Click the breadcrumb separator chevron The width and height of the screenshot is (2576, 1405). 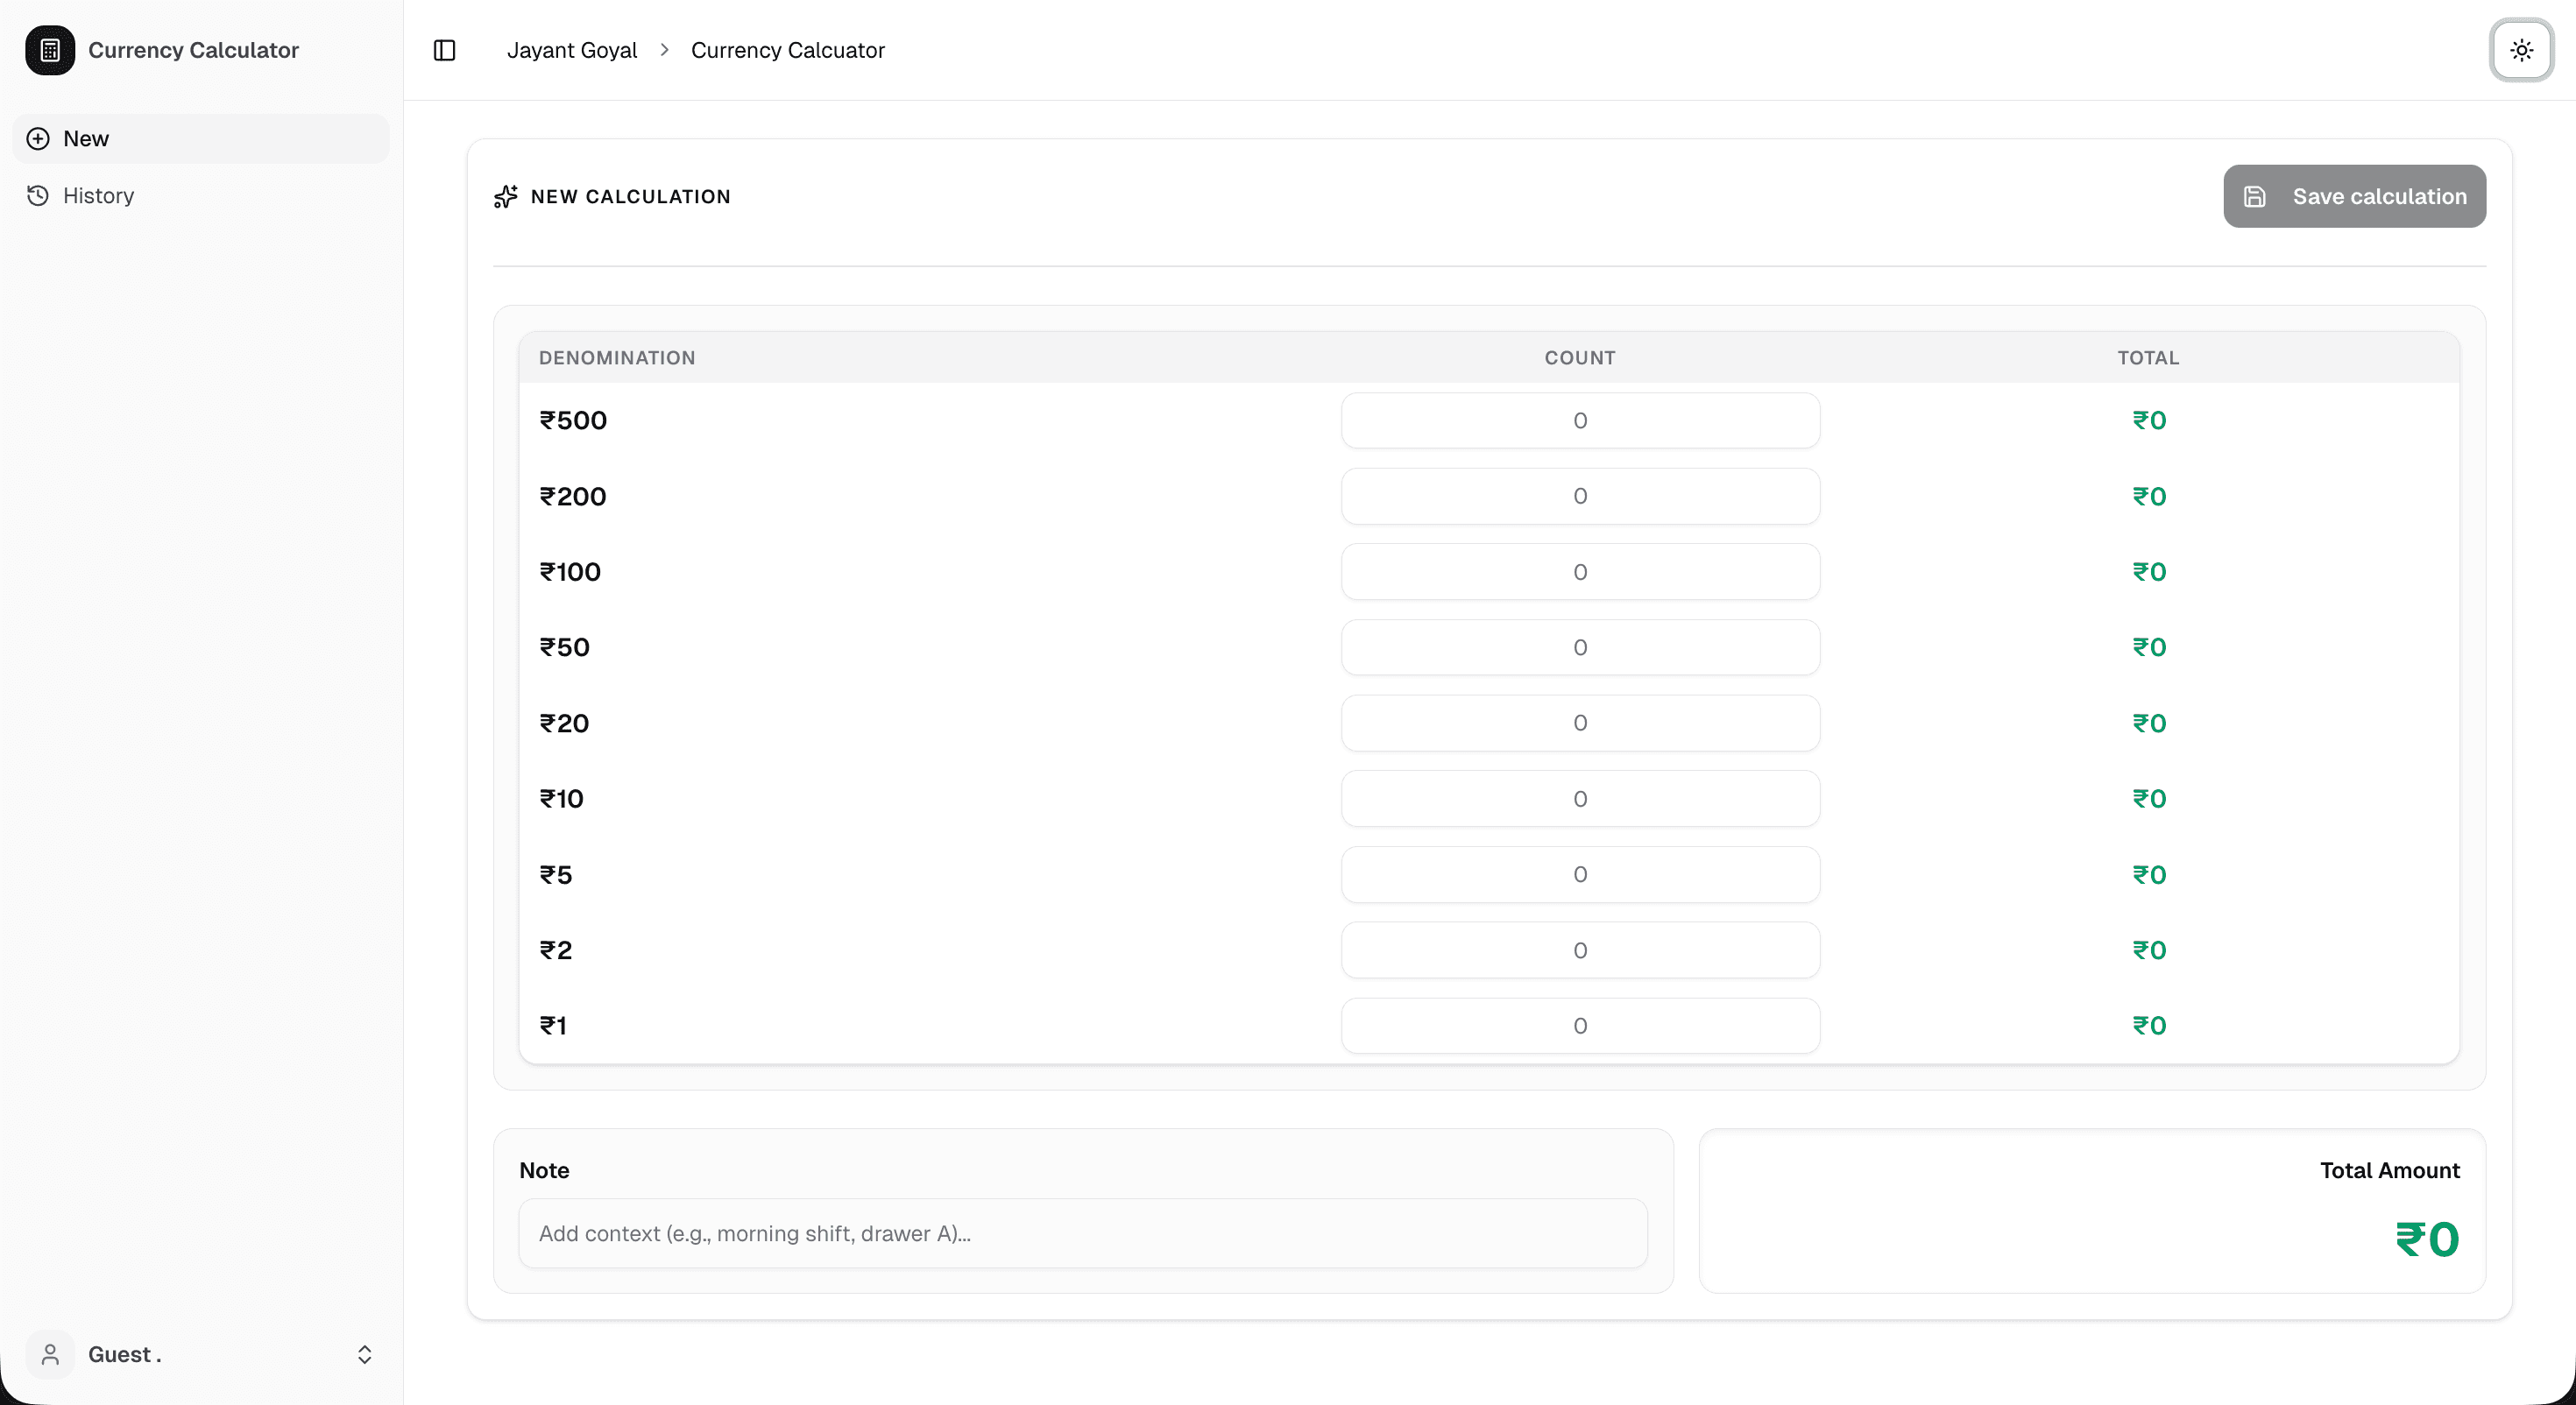(x=664, y=50)
